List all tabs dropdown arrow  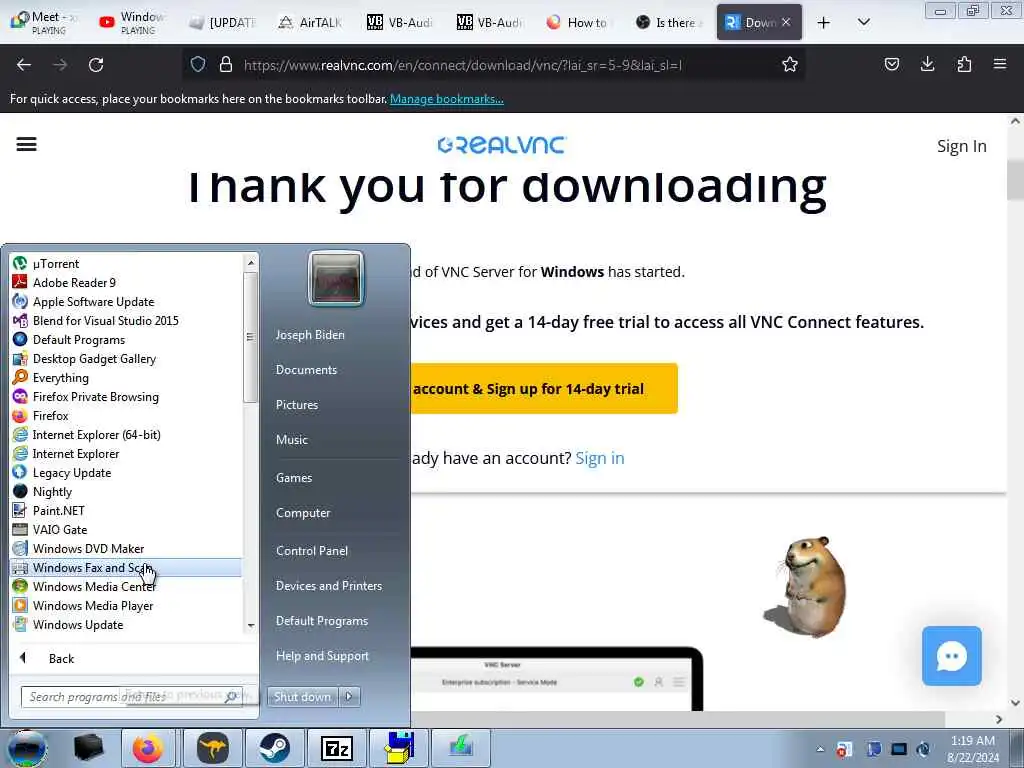click(x=863, y=22)
